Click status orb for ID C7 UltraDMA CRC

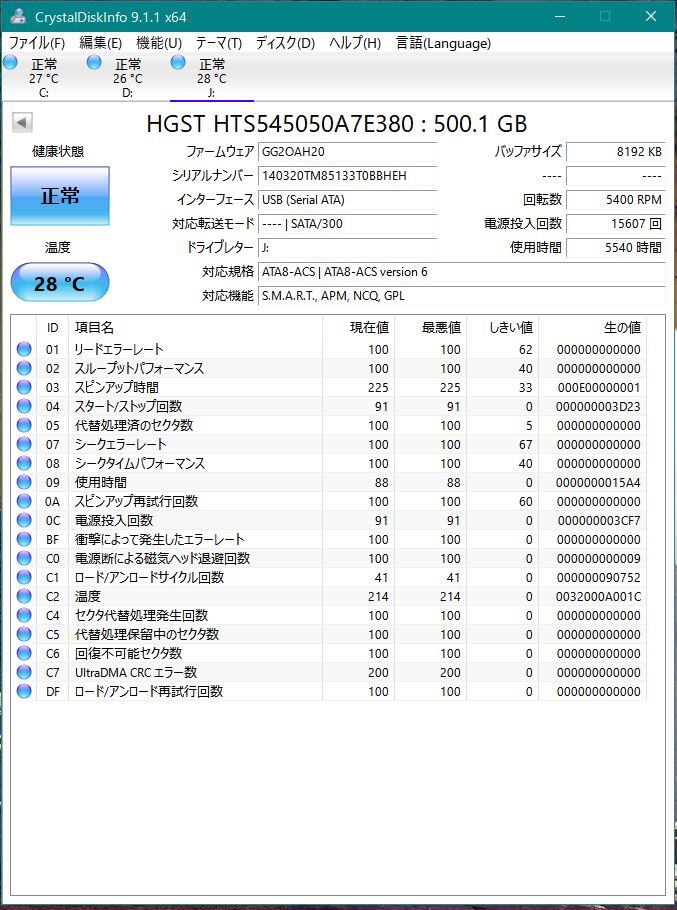[x=24, y=672]
